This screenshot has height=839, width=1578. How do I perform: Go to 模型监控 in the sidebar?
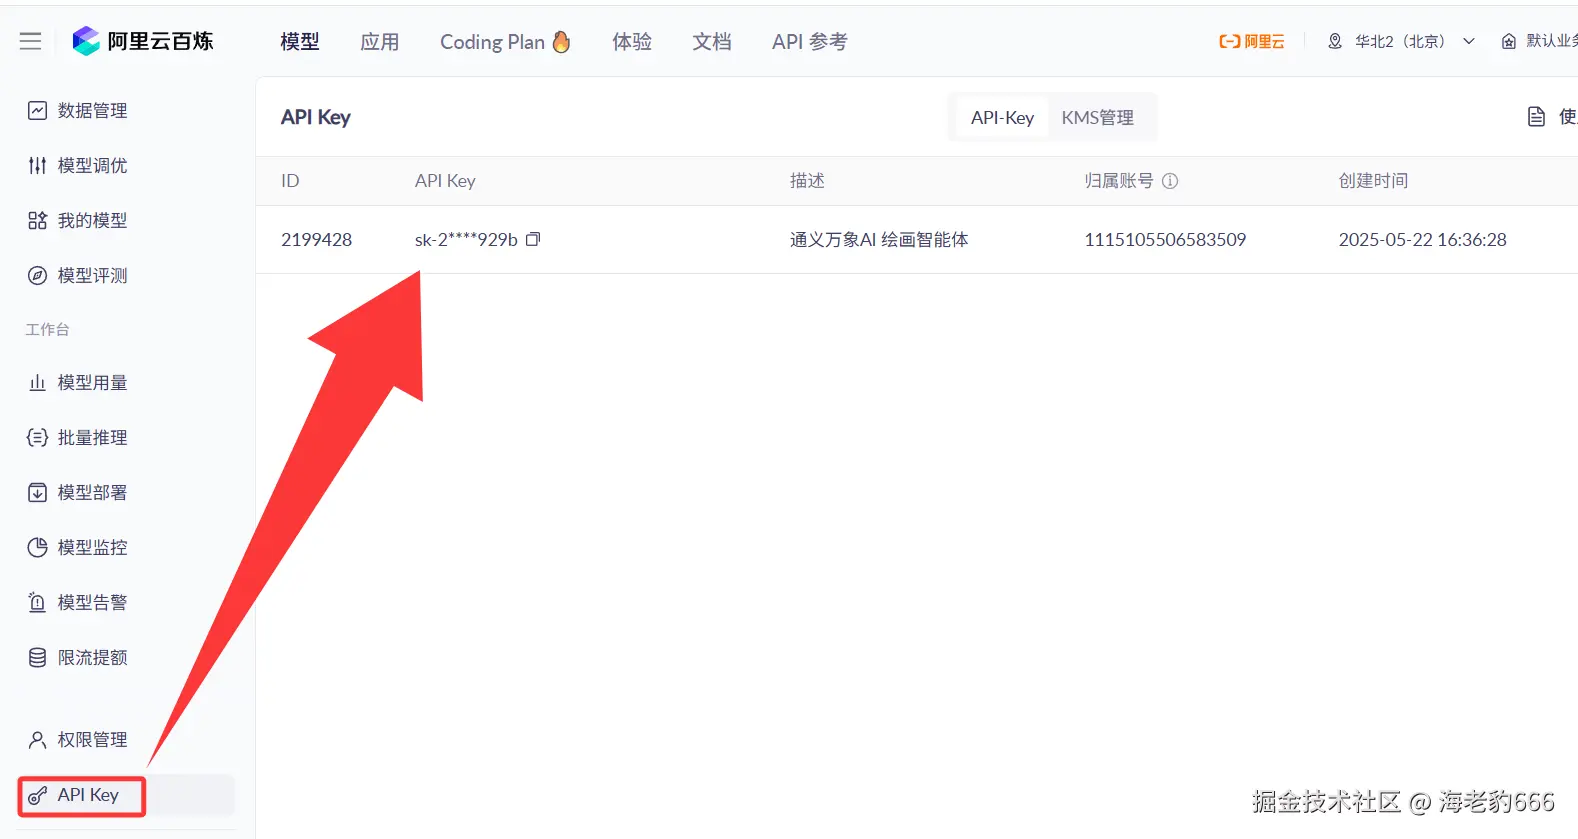tap(92, 547)
